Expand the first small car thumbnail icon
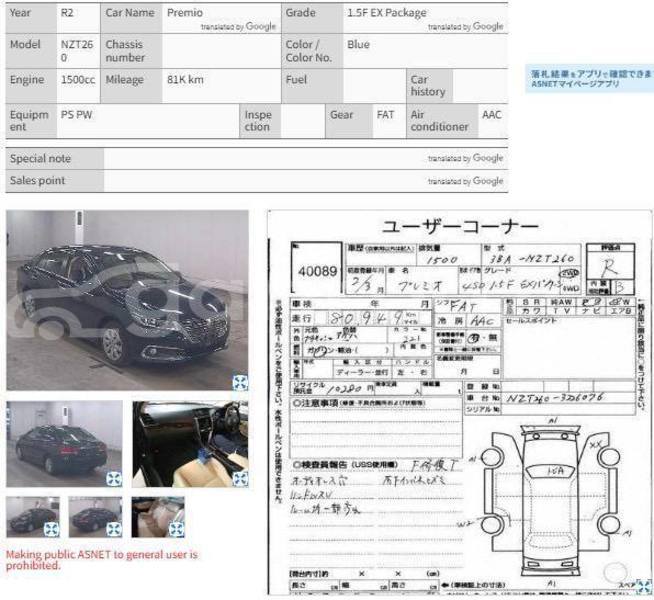 tap(52, 529)
